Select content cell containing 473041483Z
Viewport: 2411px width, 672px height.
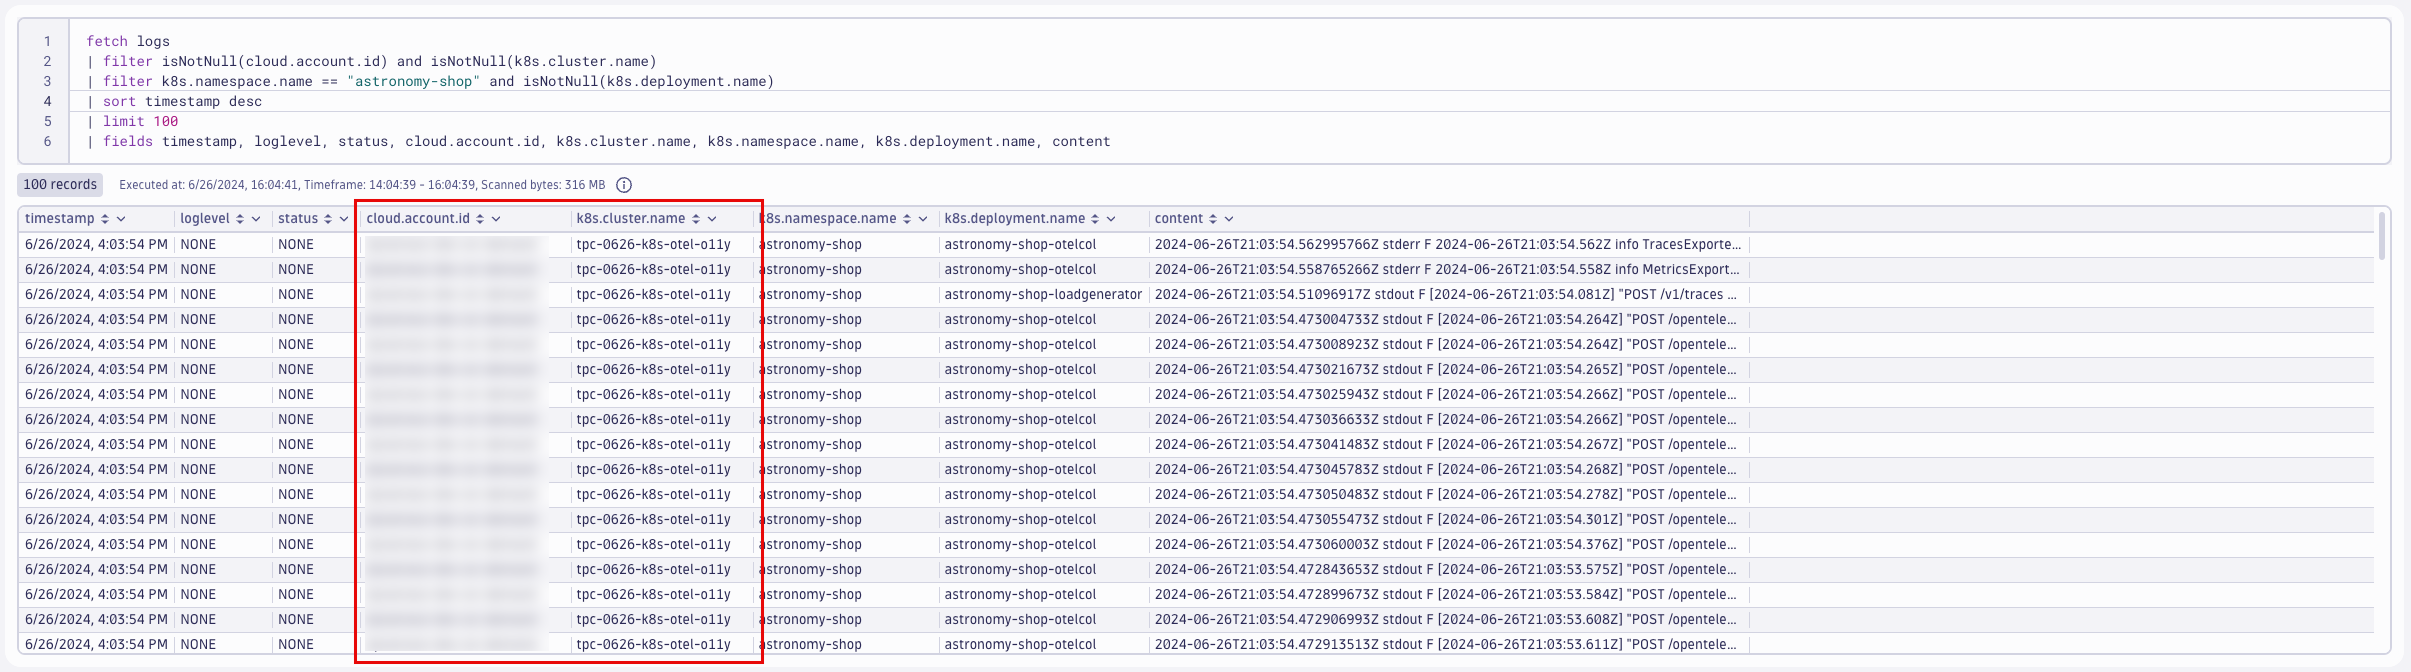point(1448,444)
